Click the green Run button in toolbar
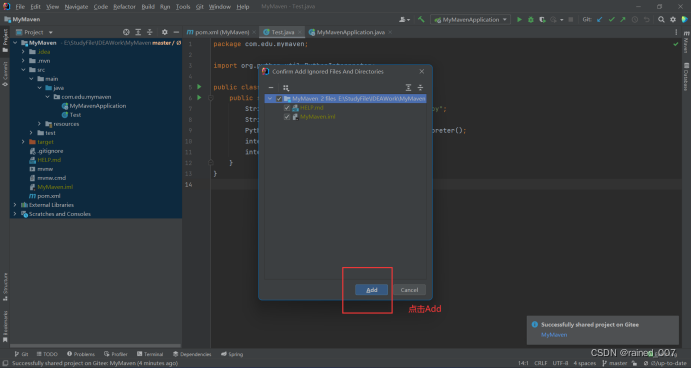This screenshot has width=692, height=368. click(x=519, y=19)
